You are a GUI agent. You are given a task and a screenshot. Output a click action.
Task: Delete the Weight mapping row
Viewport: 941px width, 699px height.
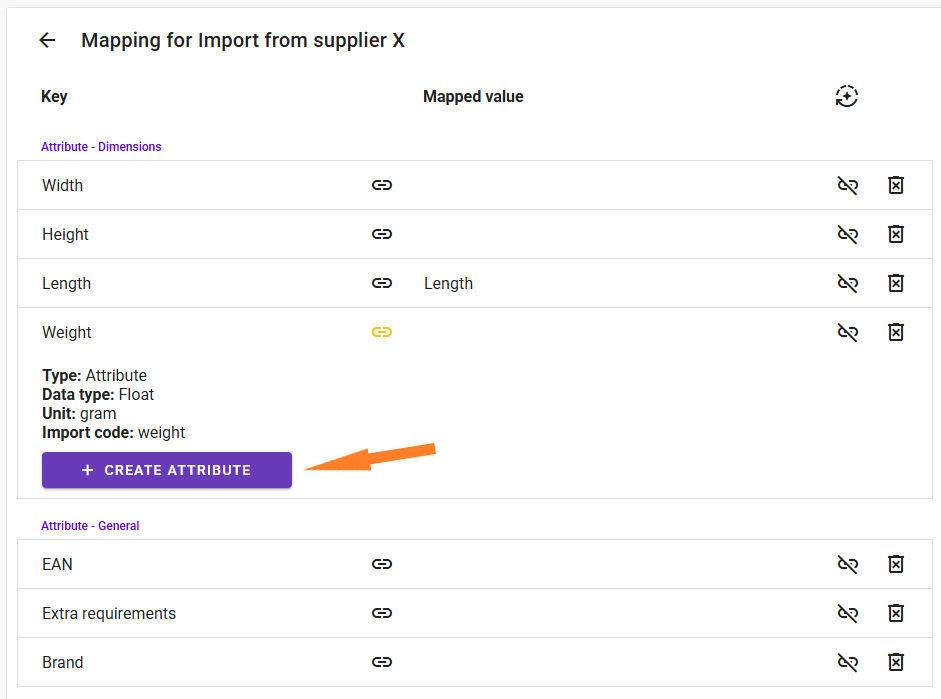click(895, 332)
